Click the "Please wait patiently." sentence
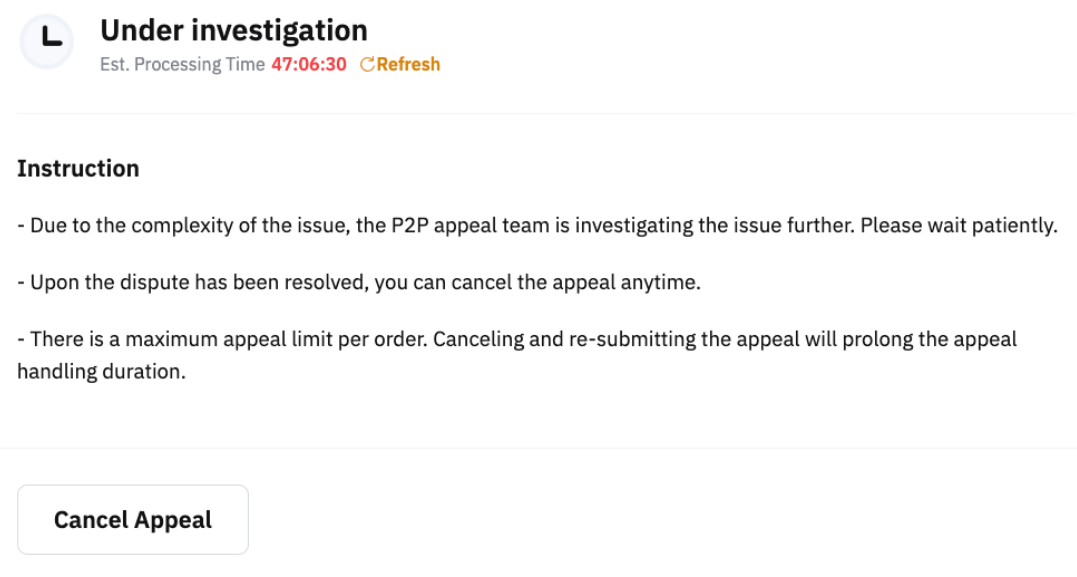Screen dimensions: 1077x577 (x=958, y=226)
